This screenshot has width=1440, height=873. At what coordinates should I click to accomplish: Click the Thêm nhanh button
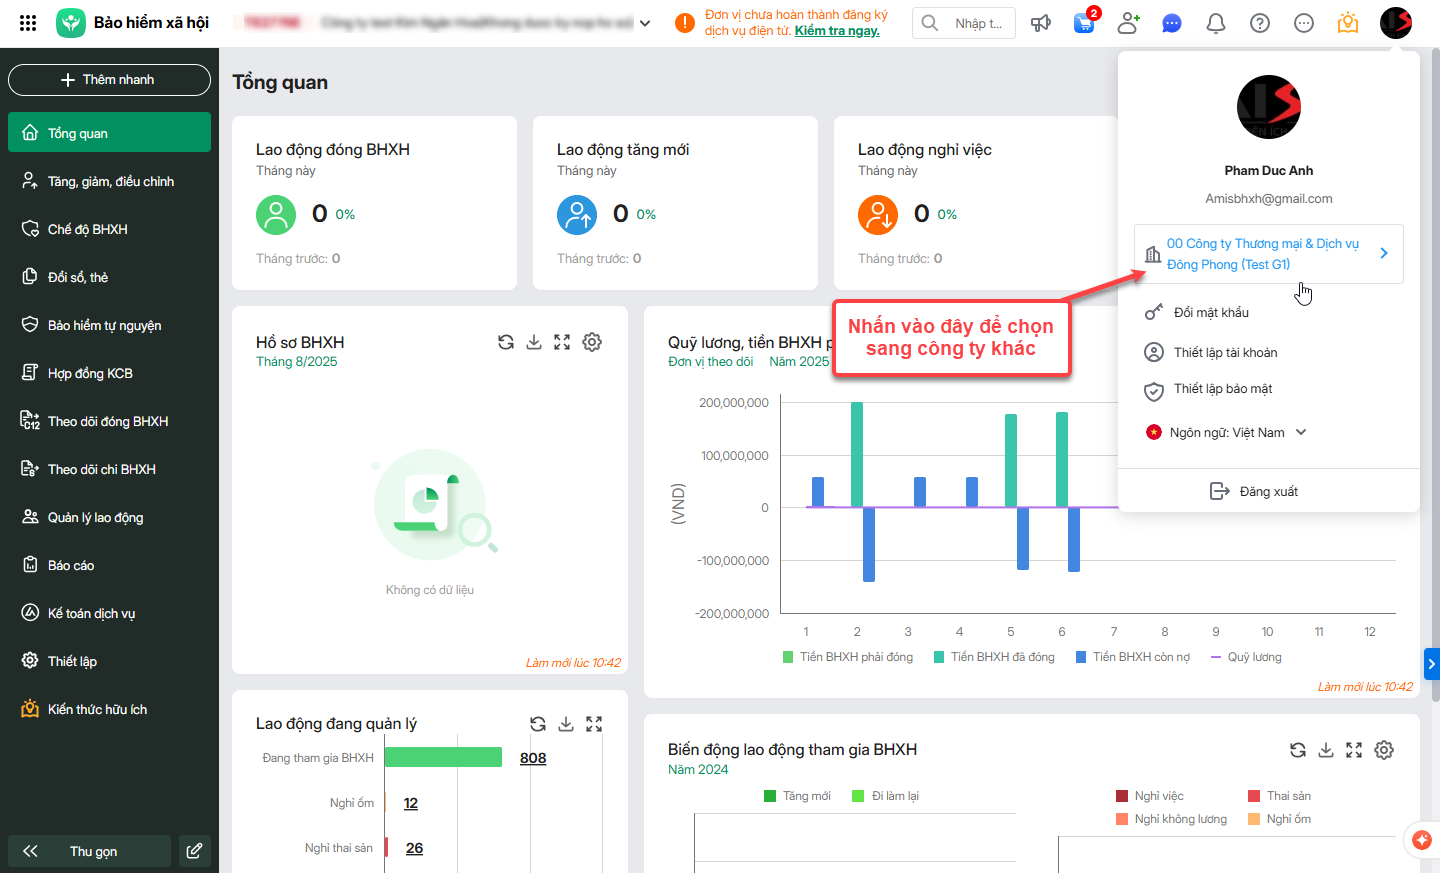coord(109,80)
